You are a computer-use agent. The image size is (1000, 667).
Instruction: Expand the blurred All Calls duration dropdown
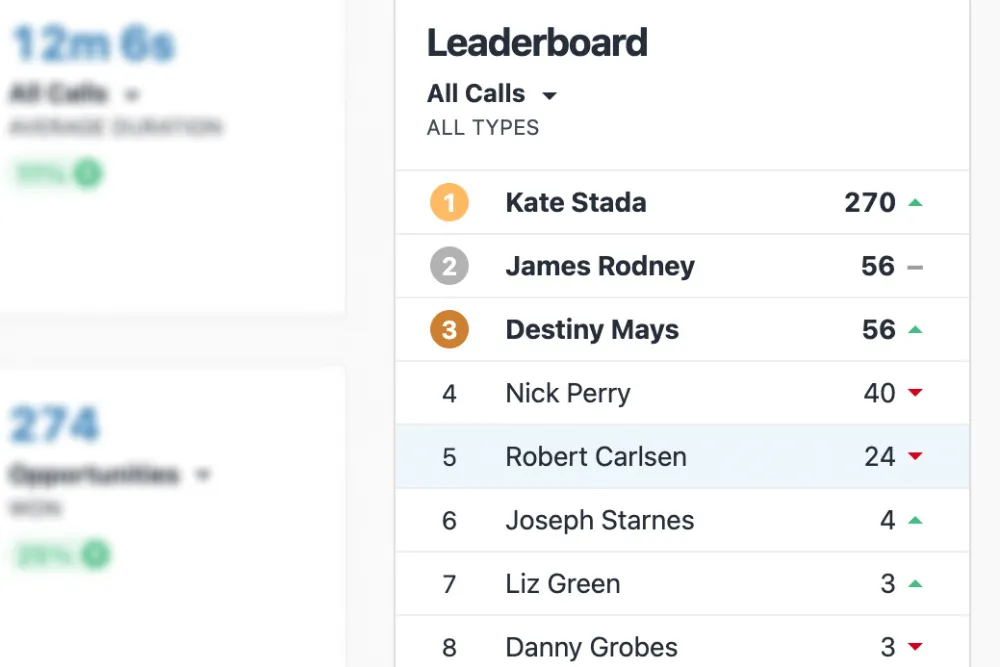132,96
